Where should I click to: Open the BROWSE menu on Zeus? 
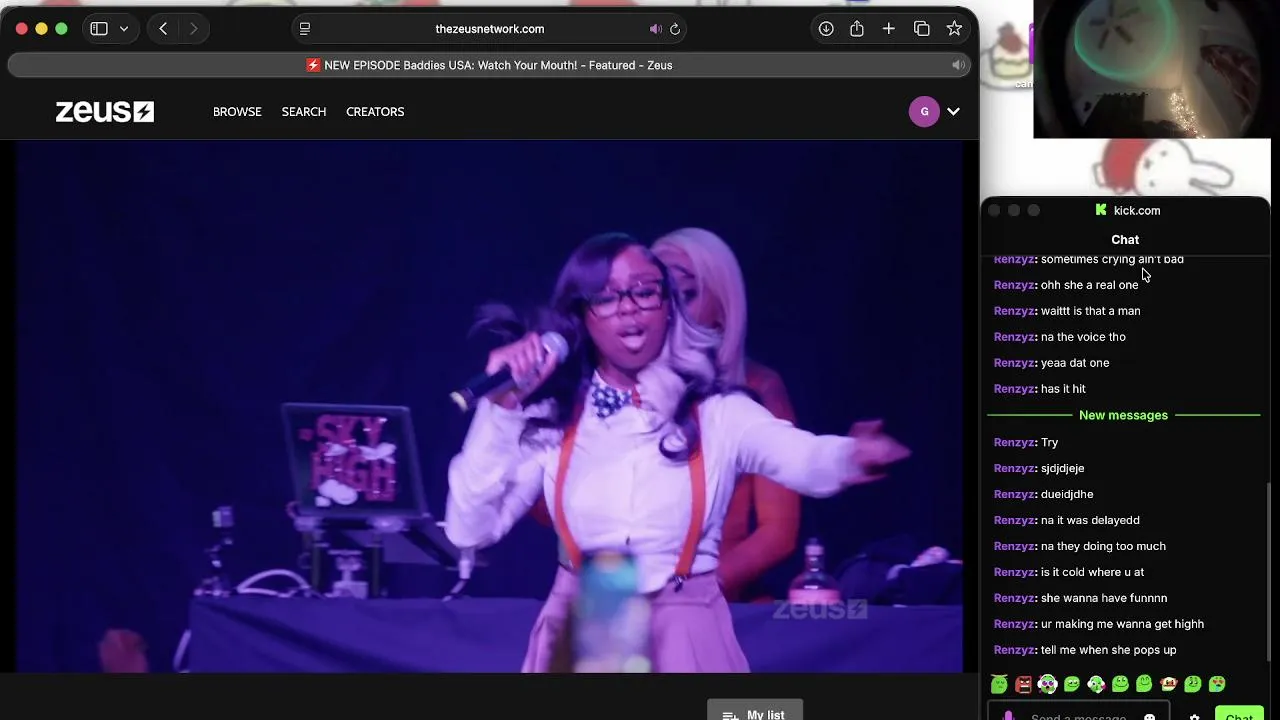237,112
